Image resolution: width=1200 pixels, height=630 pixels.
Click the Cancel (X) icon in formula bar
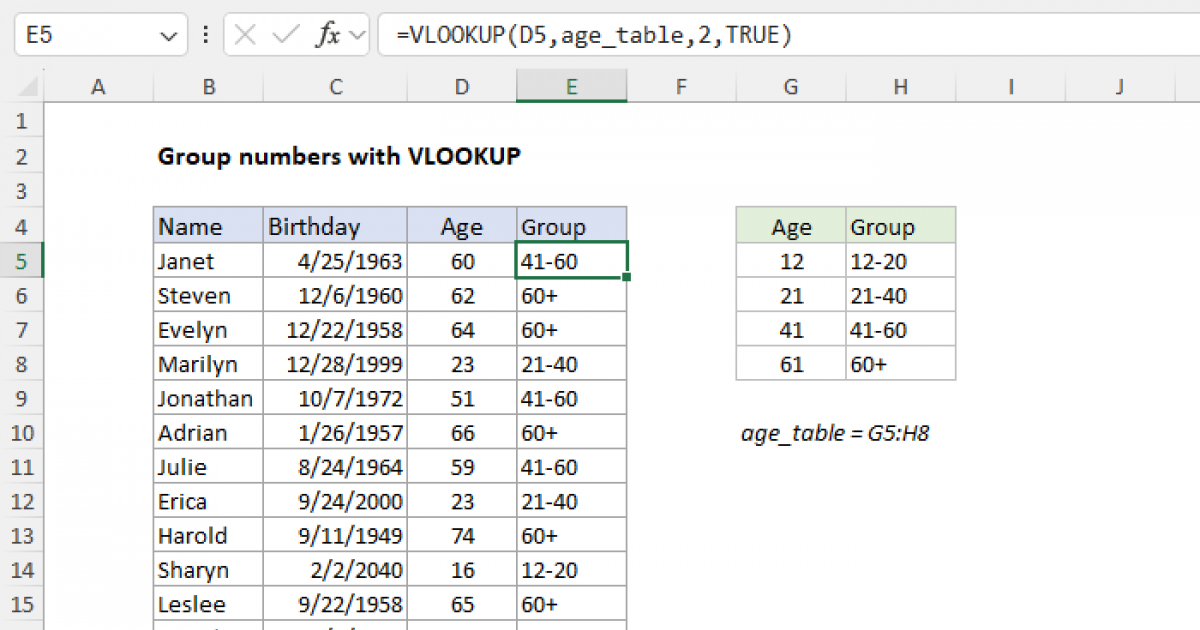point(245,37)
